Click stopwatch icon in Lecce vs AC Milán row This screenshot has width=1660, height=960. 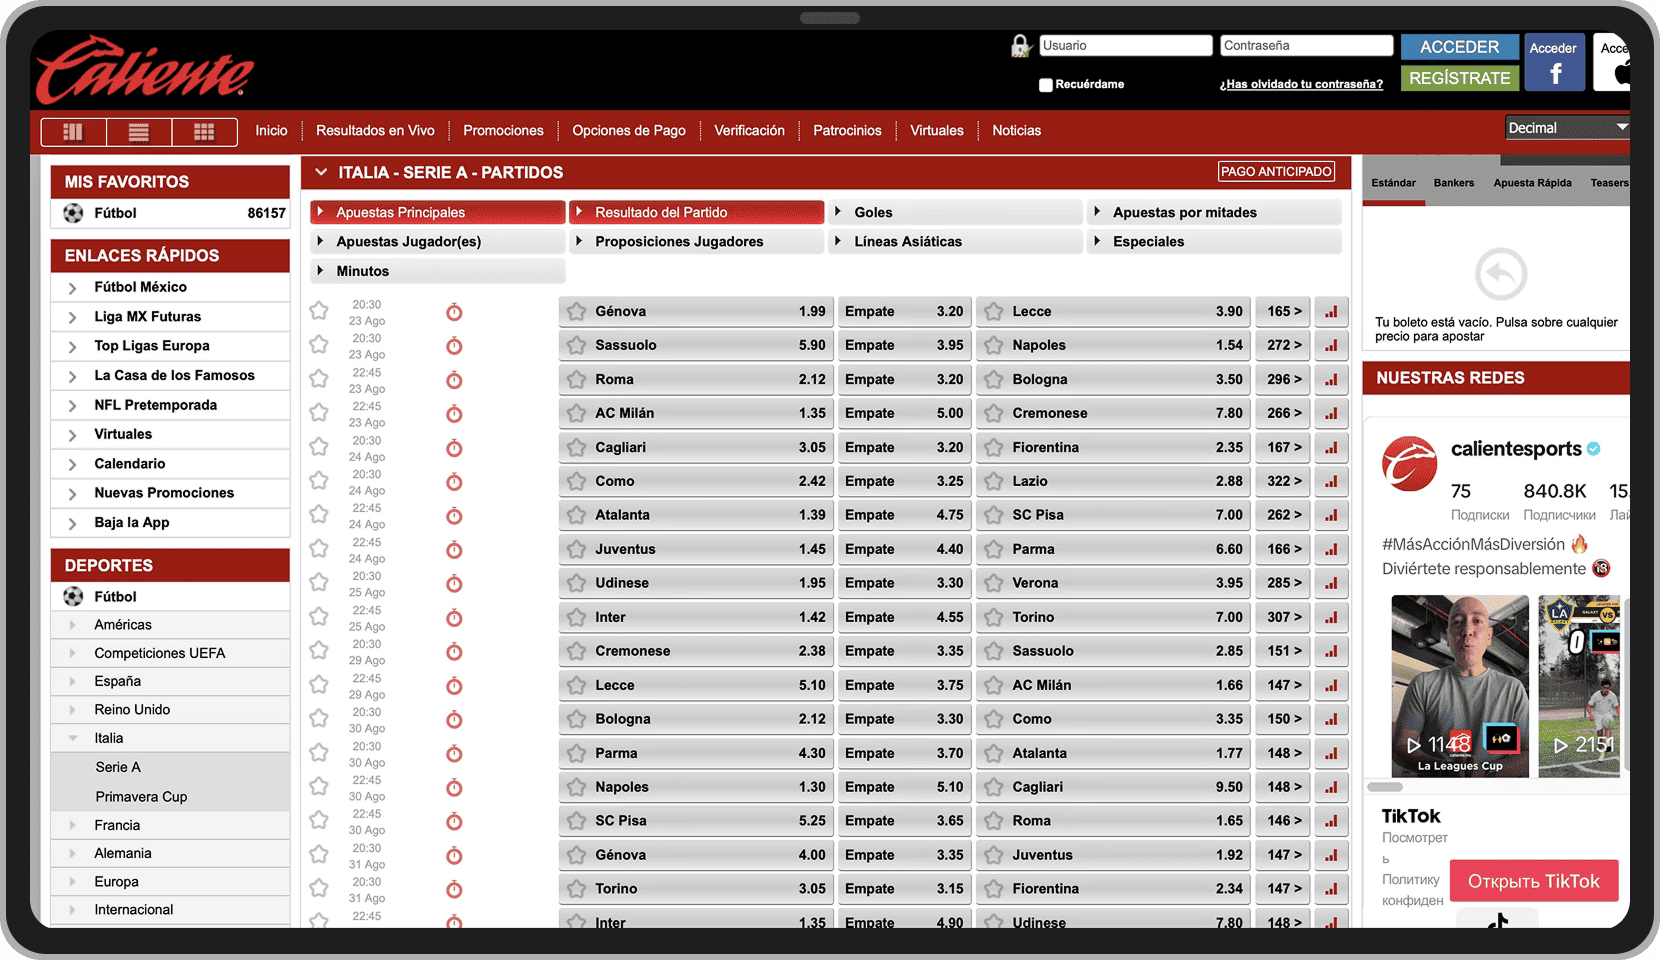pos(454,686)
